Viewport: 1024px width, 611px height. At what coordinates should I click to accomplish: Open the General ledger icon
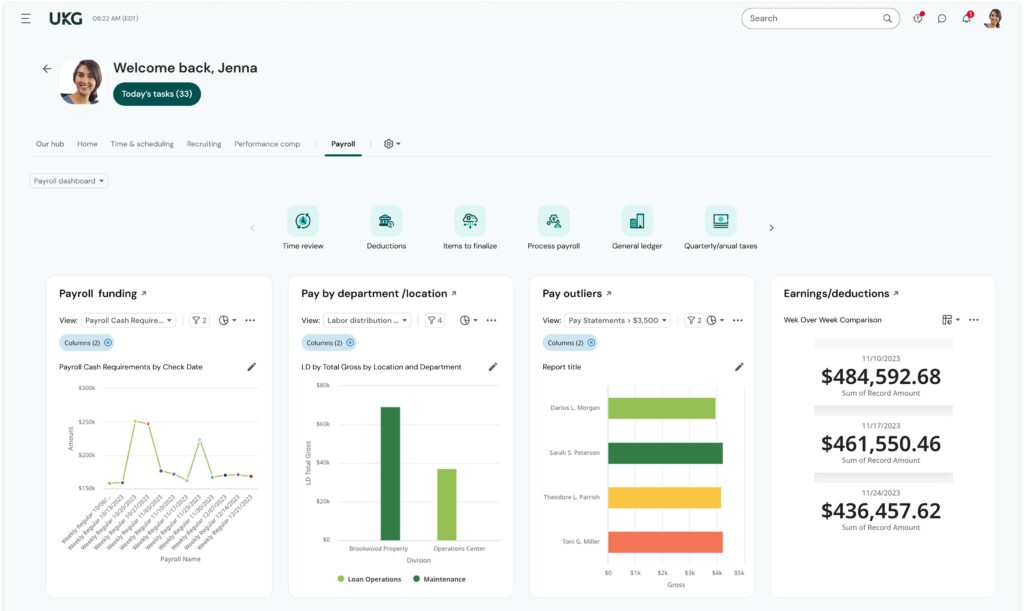(x=637, y=222)
